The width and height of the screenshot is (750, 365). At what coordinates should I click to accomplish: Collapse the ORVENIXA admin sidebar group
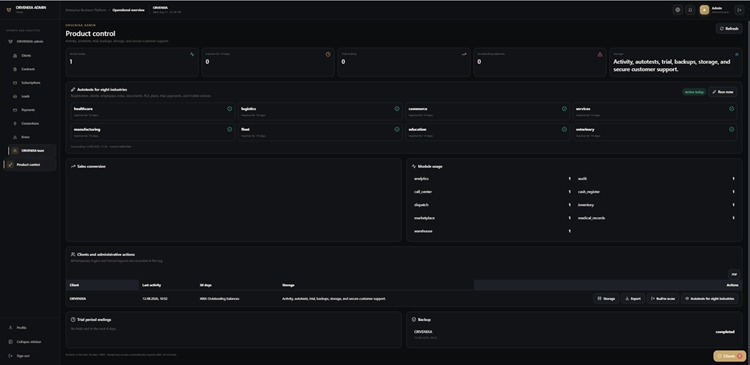(30, 42)
